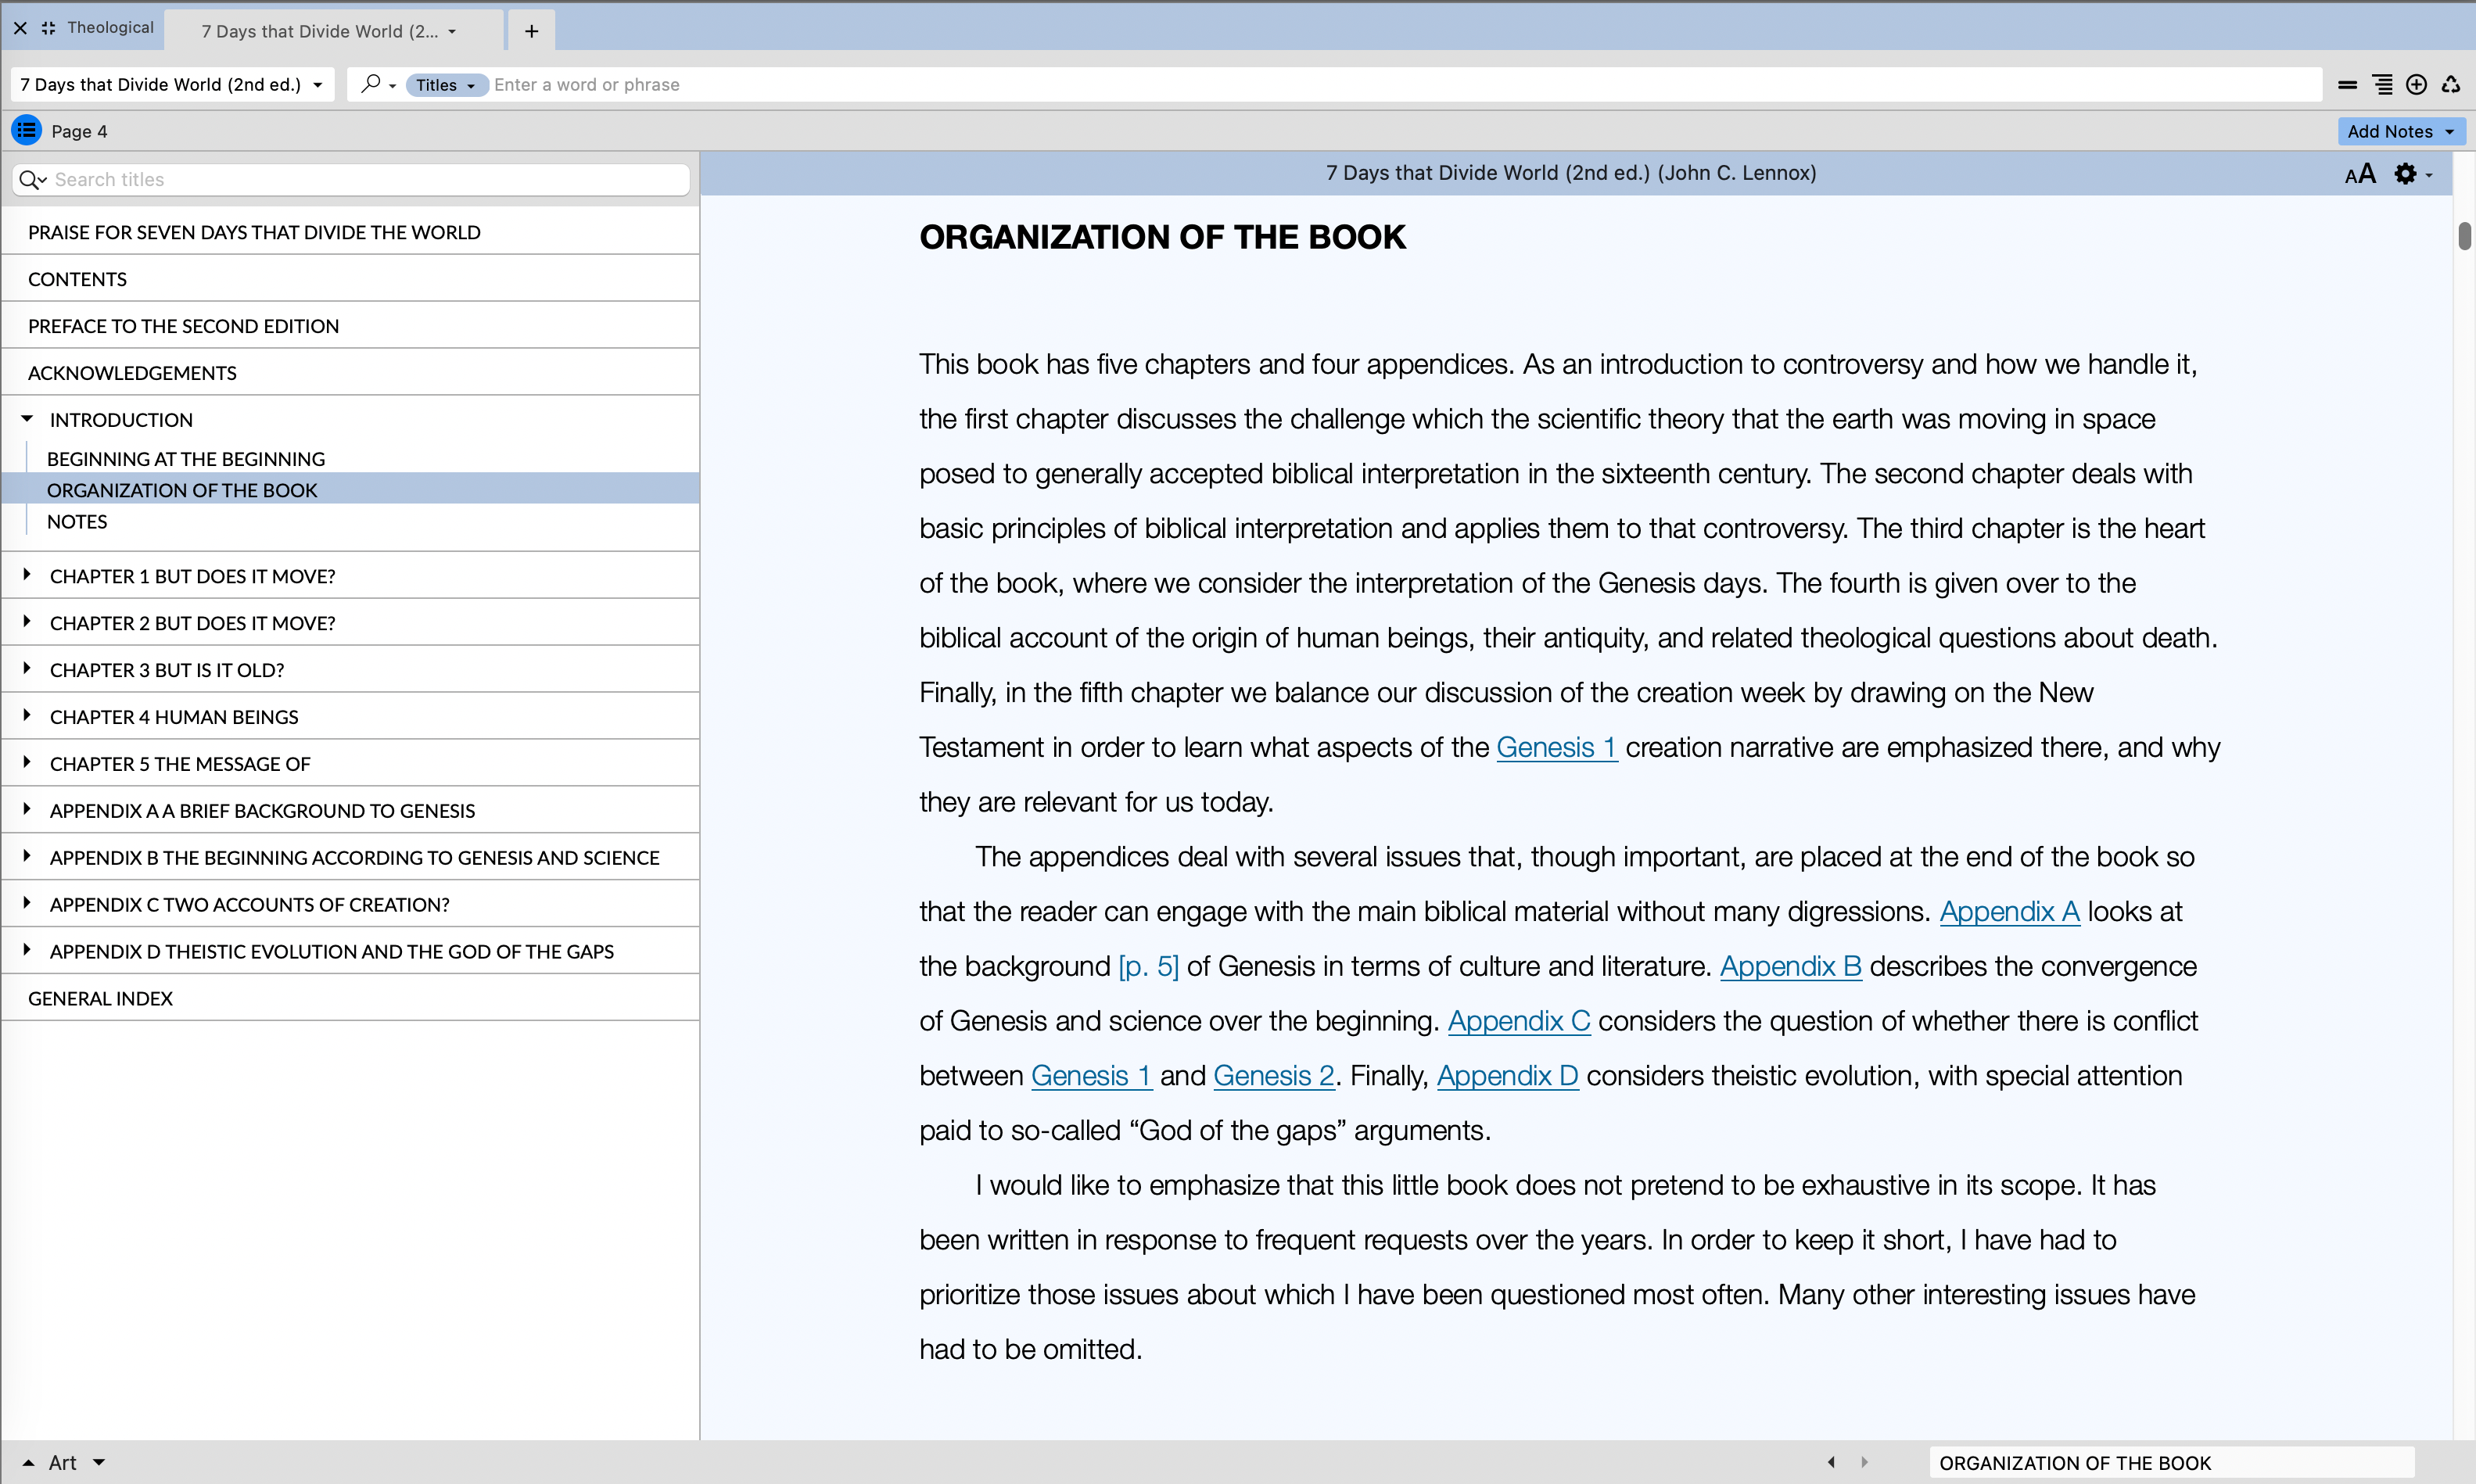Close the Theological workspace with the X icon
The height and width of the screenshot is (1484, 2476).
[x=20, y=28]
